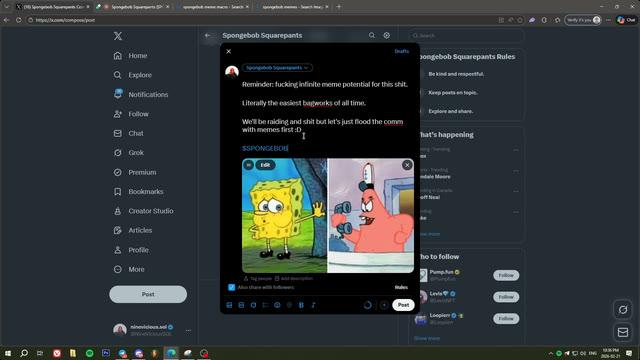Open Grok from the sidebar
640x360 pixels.
[129, 153]
